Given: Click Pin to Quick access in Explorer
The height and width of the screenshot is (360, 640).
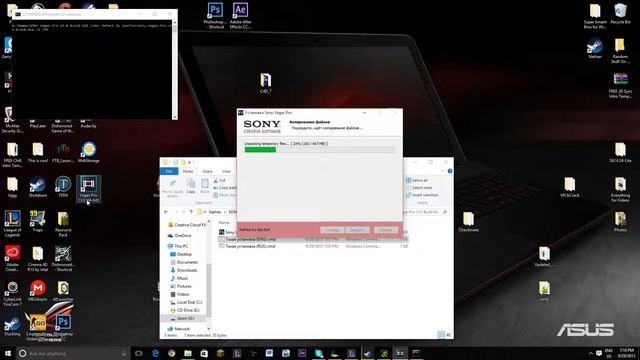Looking at the screenshot, I should (x=172, y=188).
